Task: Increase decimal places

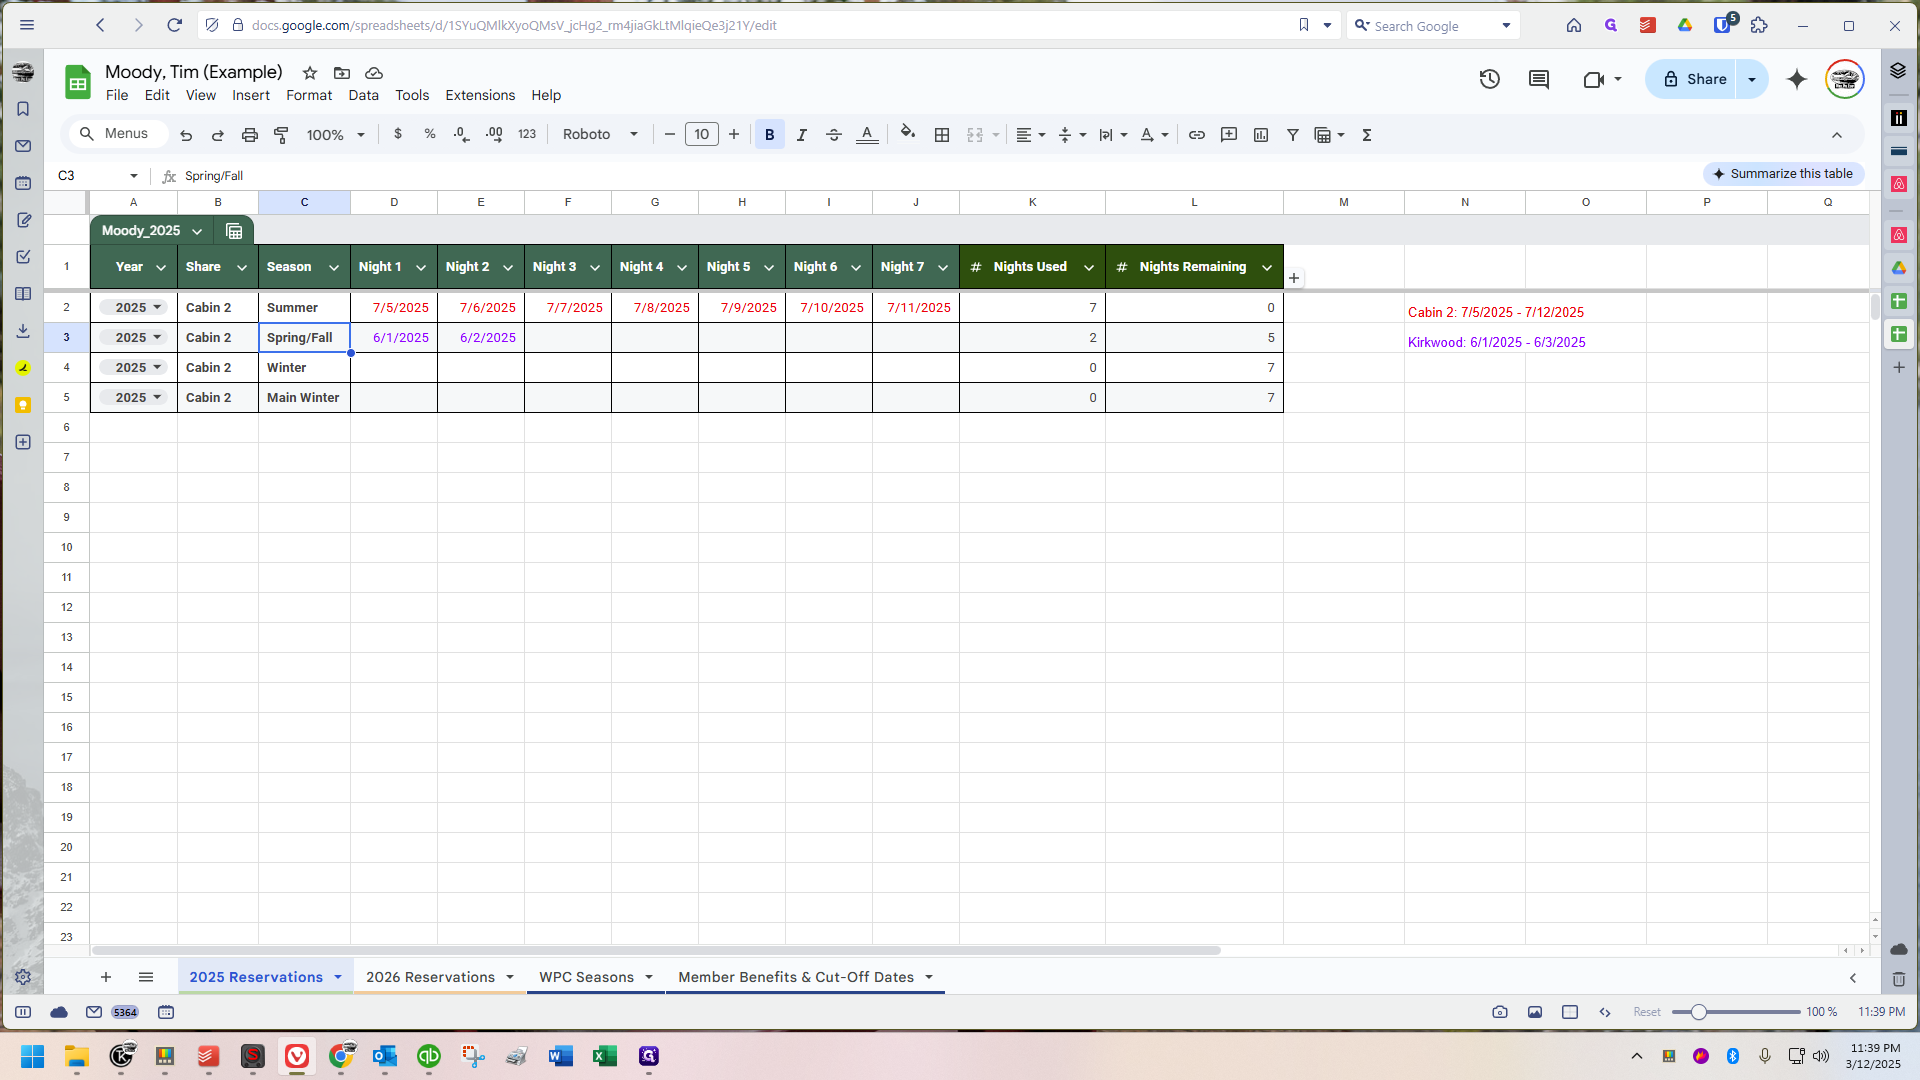Action: coord(494,134)
